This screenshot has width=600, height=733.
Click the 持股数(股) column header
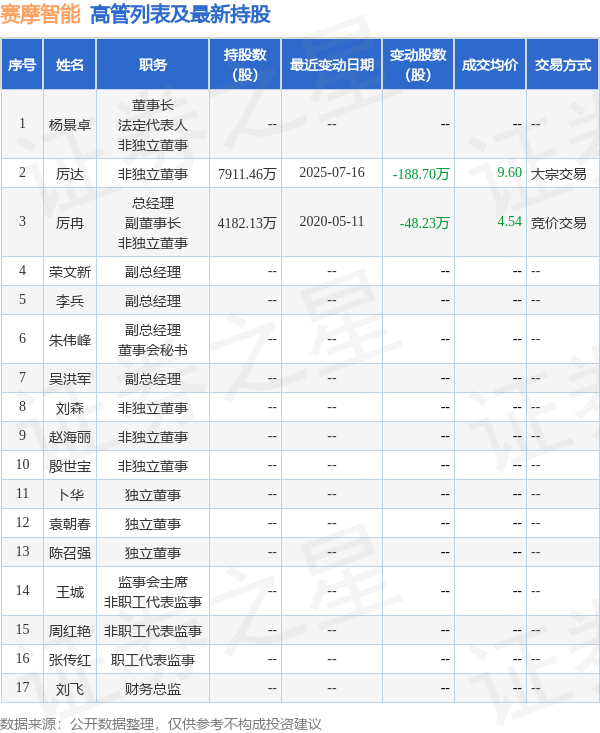point(245,65)
